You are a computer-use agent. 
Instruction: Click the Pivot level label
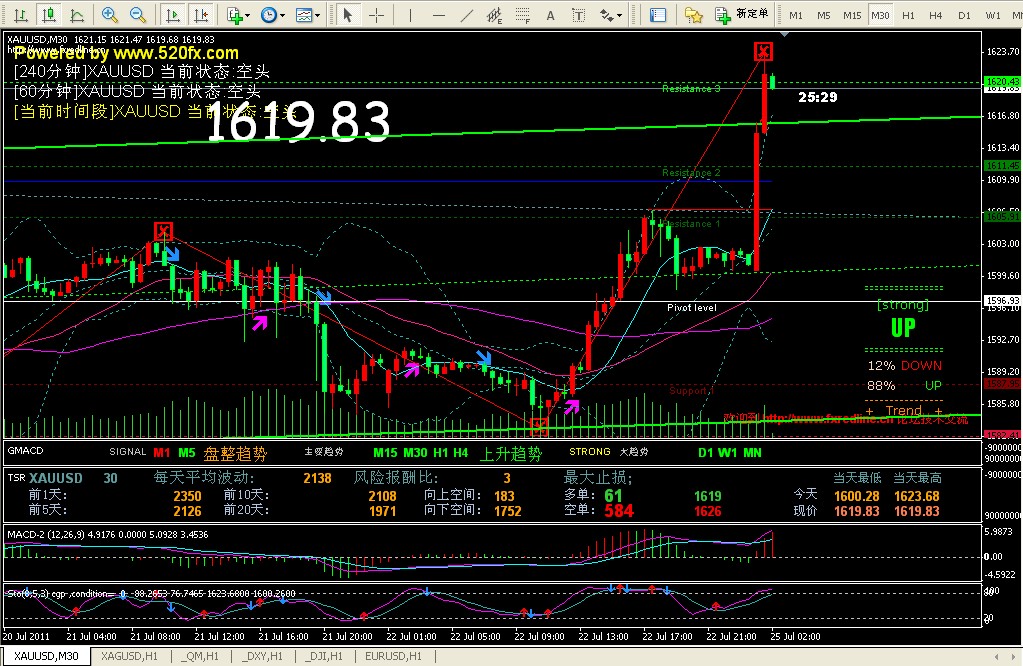click(x=692, y=308)
